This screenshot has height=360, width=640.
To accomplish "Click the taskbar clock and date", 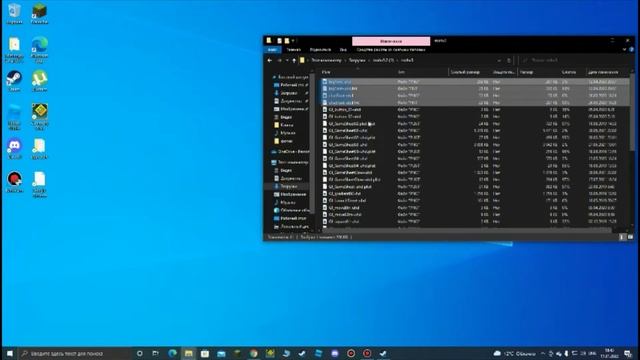I will [x=609, y=353].
